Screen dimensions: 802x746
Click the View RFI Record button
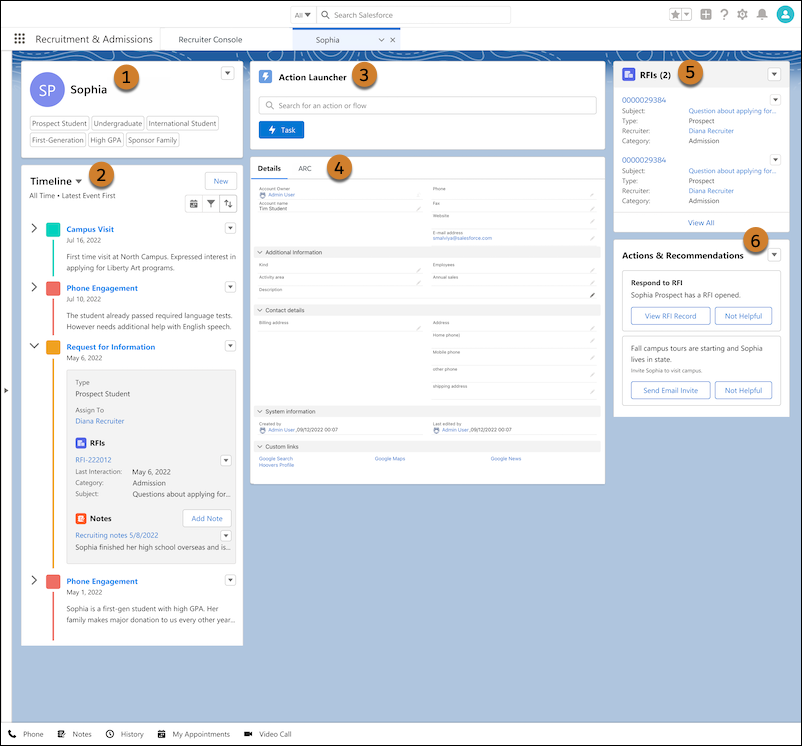coord(669,315)
